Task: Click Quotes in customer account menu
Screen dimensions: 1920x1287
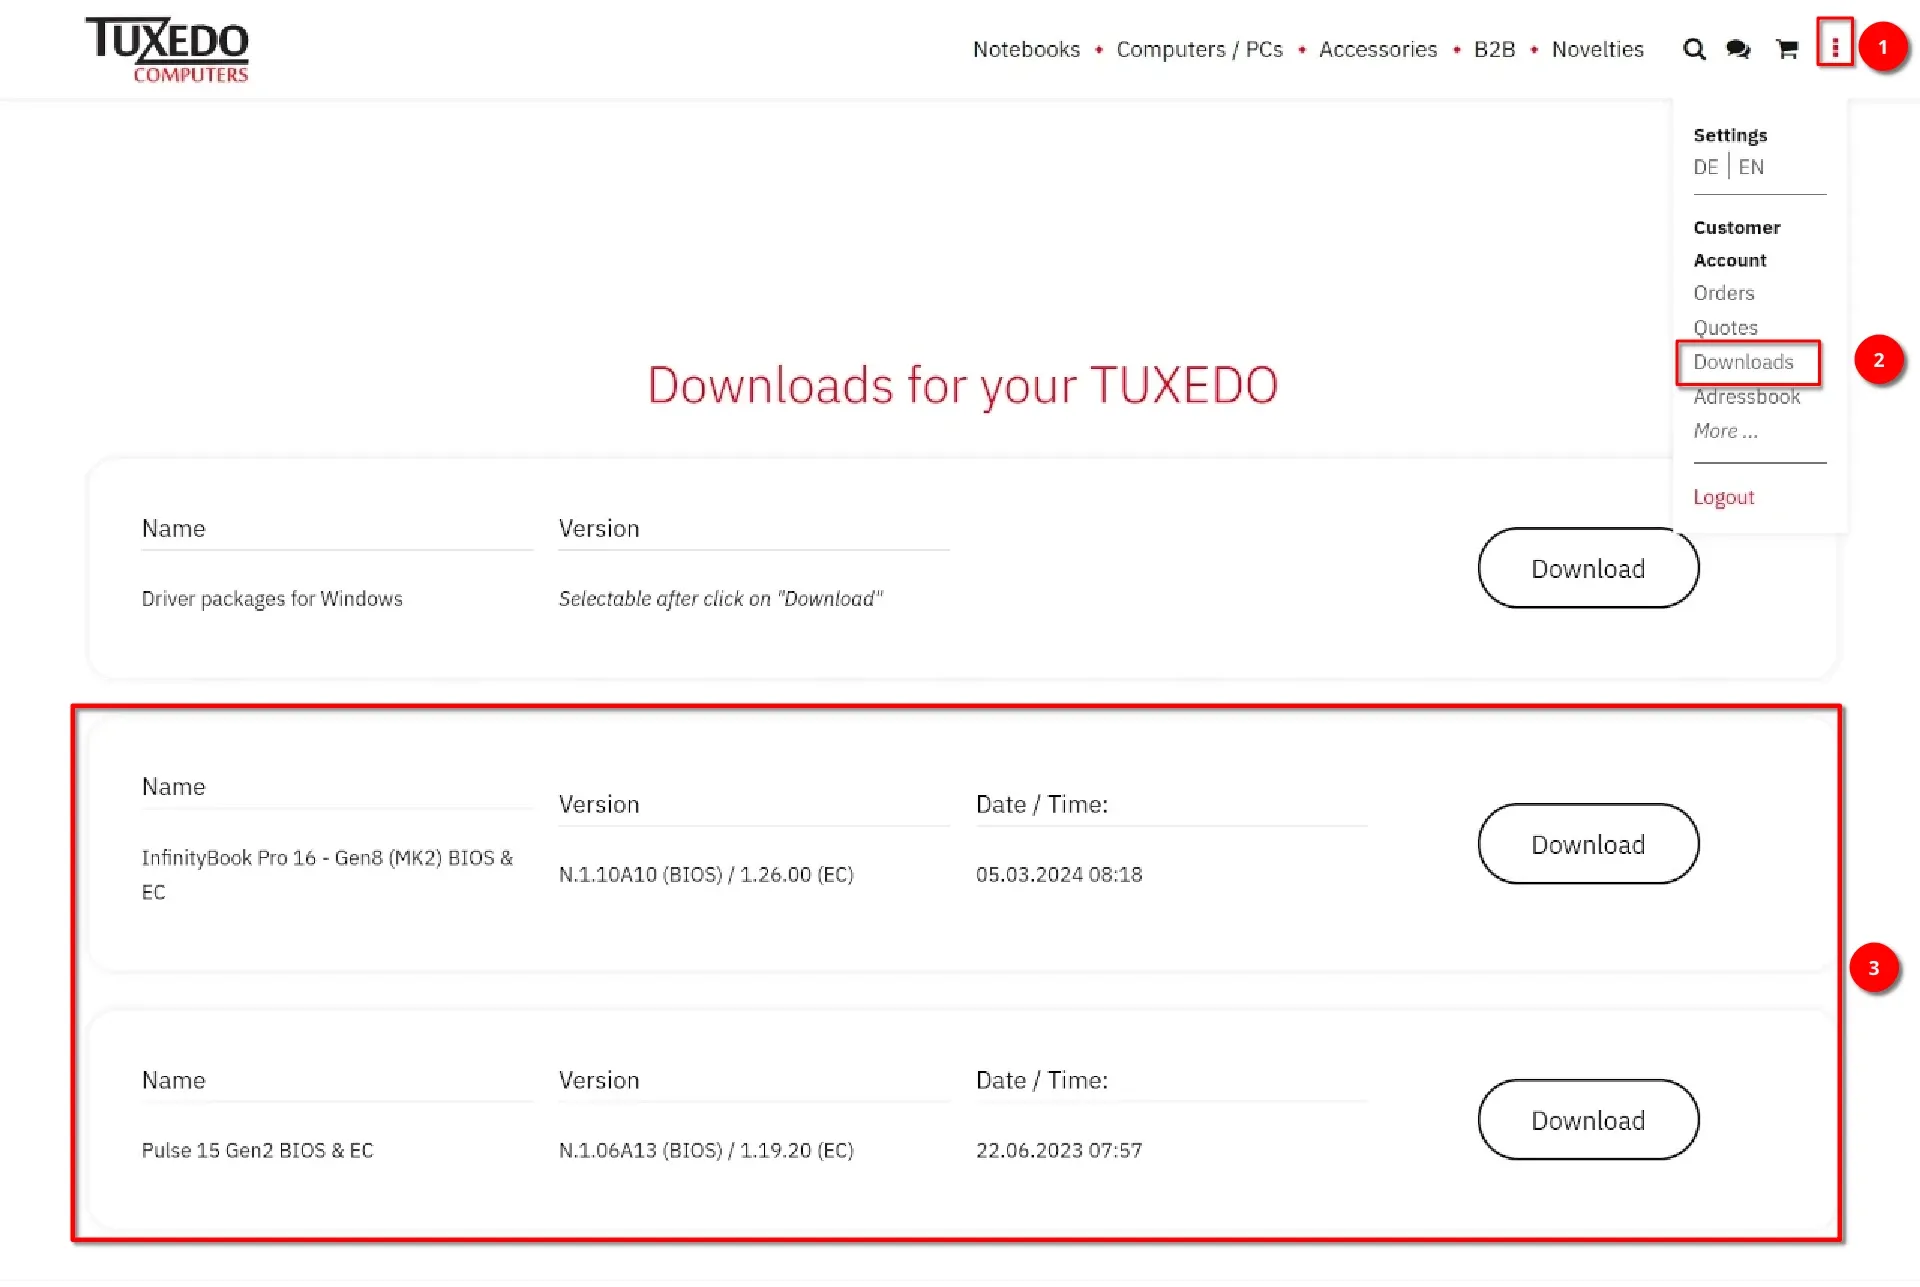Action: coord(1725,326)
